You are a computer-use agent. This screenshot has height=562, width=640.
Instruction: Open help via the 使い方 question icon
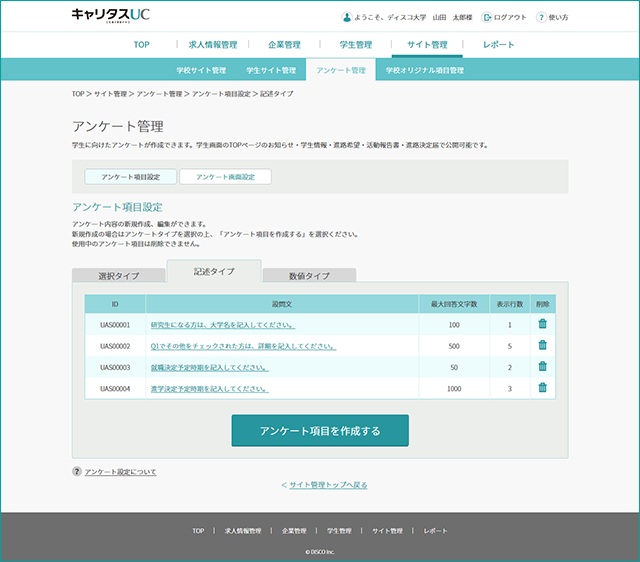coord(541,17)
